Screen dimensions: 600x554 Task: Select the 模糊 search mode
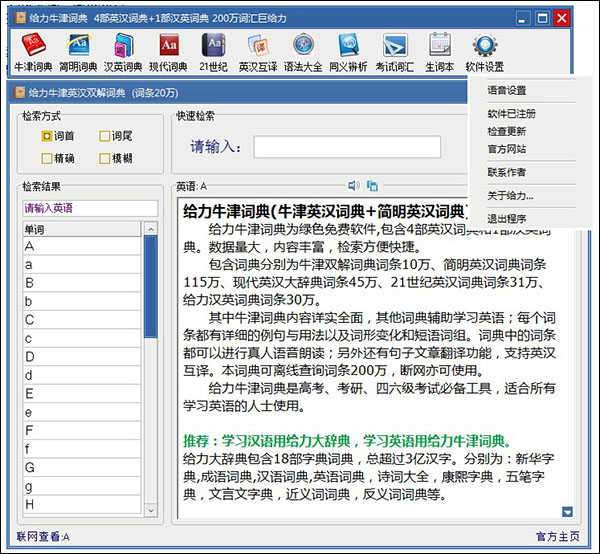[116, 158]
